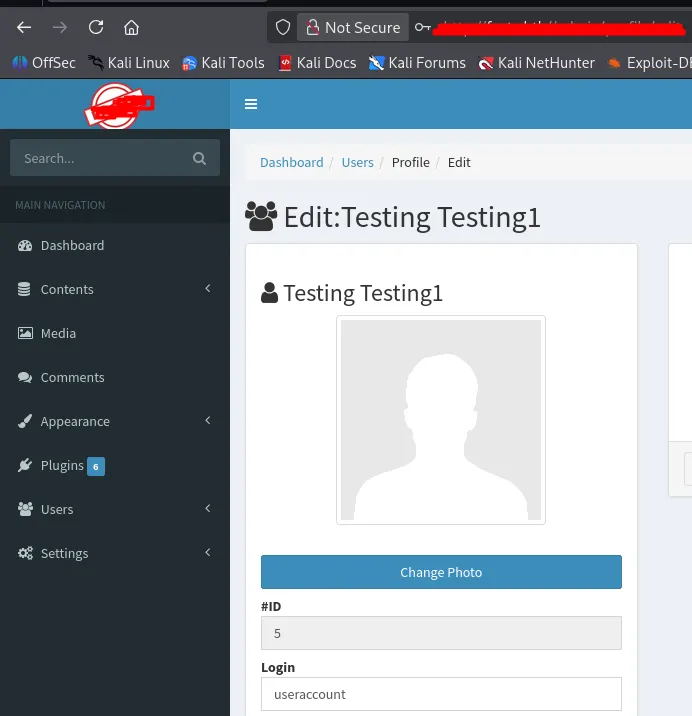Click the Comments speech bubble icon
Viewport: 692px width, 716px height.
pos(25,378)
